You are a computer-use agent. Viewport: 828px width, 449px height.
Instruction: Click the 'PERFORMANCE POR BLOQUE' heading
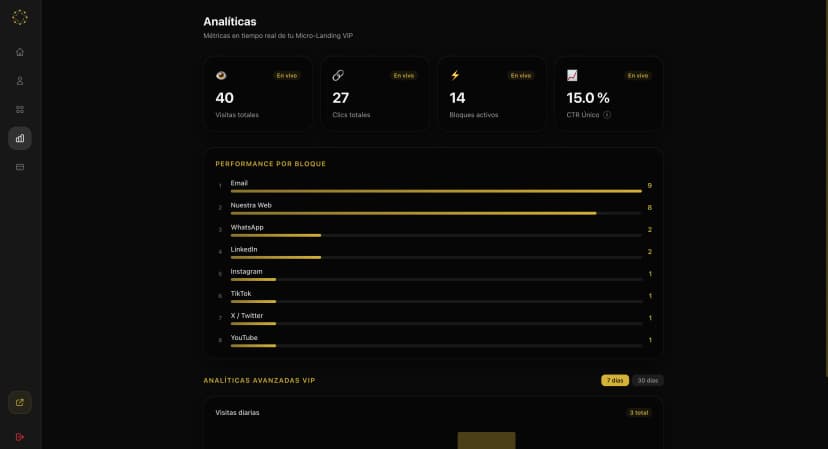click(271, 164)
